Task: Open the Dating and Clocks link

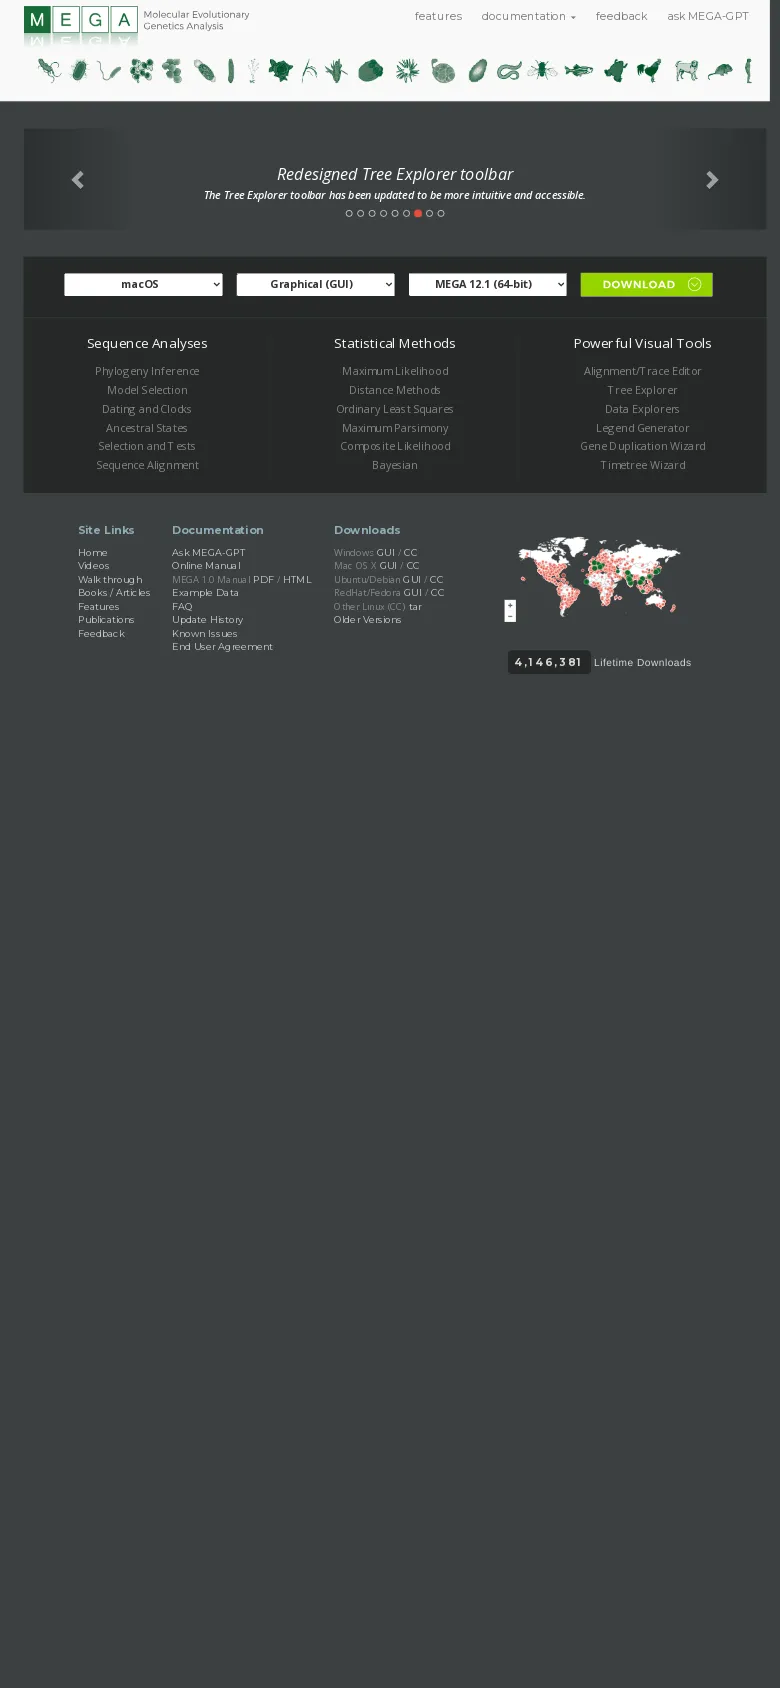Action: coord(147,409)
